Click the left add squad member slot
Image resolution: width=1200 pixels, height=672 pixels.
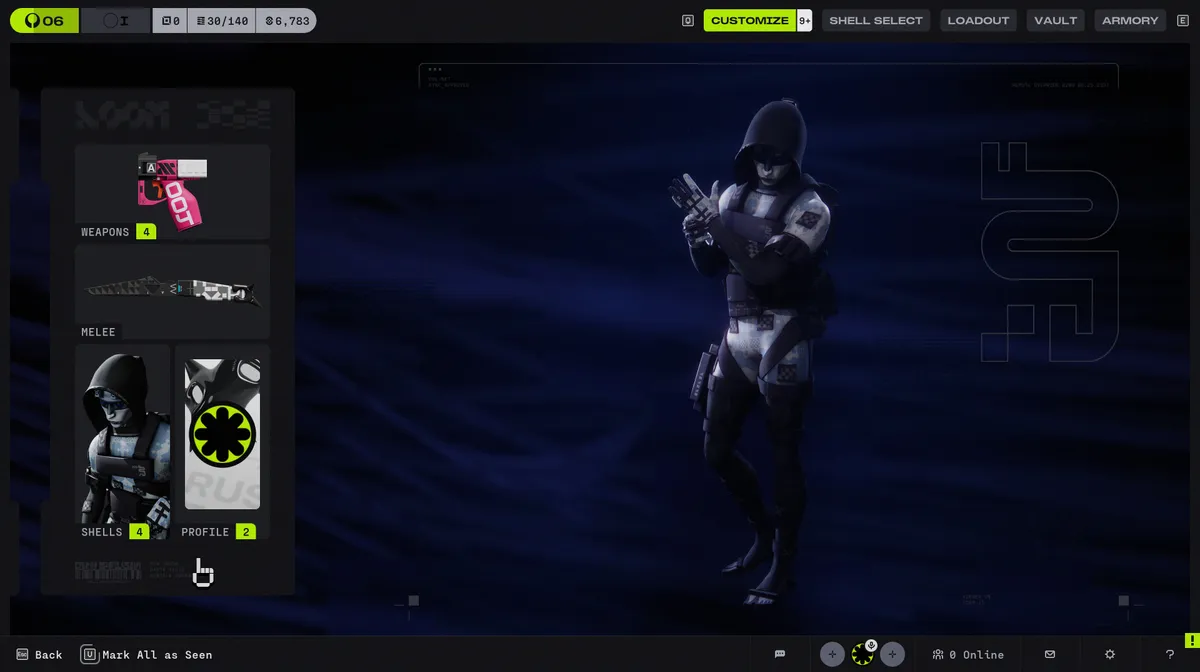point(832,654)
